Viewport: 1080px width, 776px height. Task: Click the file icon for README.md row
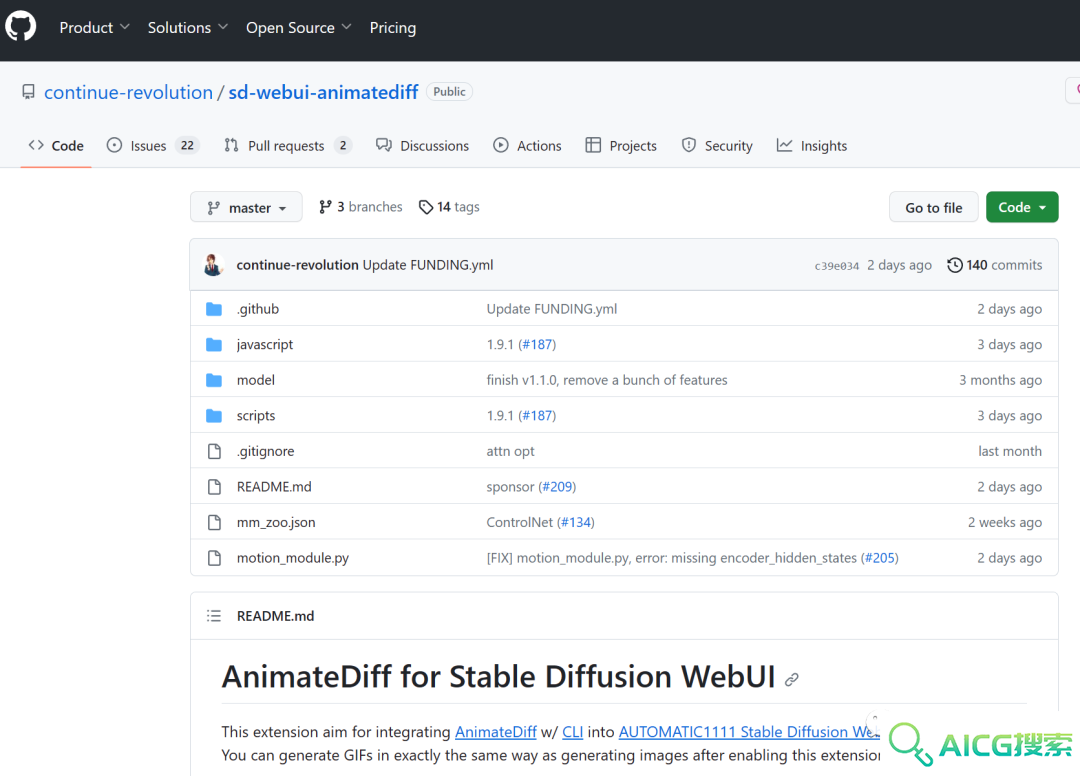214,487
